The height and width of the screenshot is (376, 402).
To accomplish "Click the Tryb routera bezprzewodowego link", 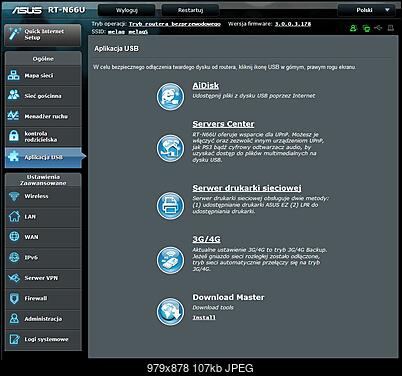I will (x=175, y=24).
